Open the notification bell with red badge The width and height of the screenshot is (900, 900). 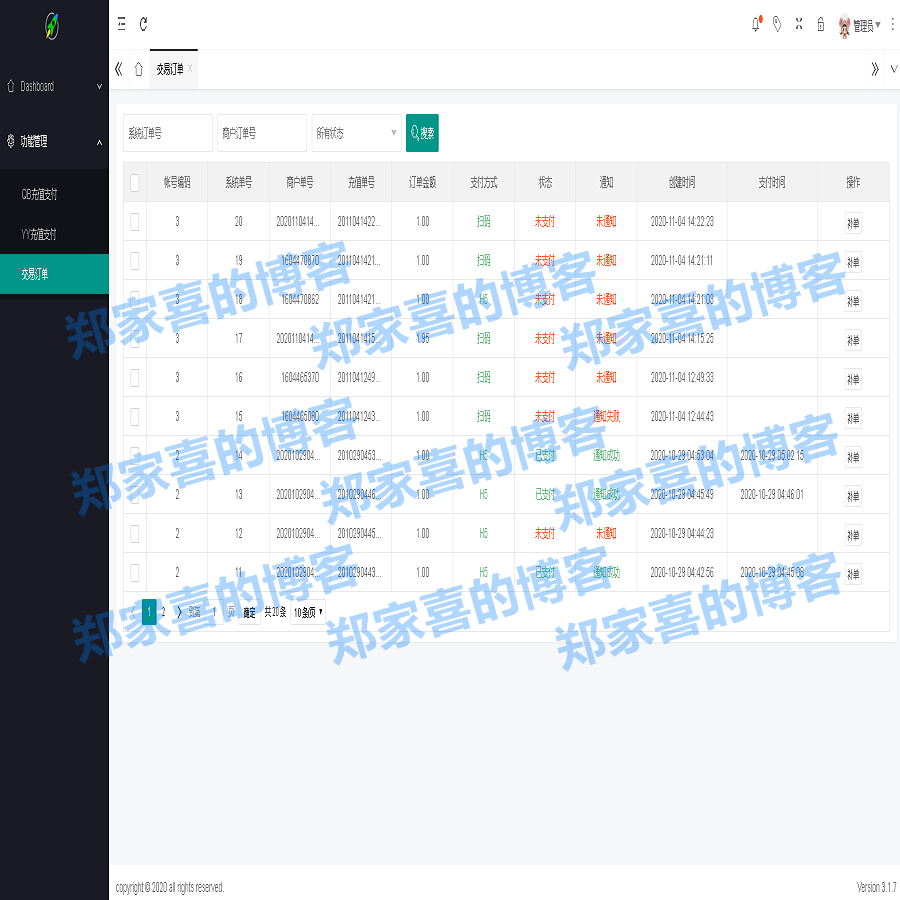[x=755, y=25]
